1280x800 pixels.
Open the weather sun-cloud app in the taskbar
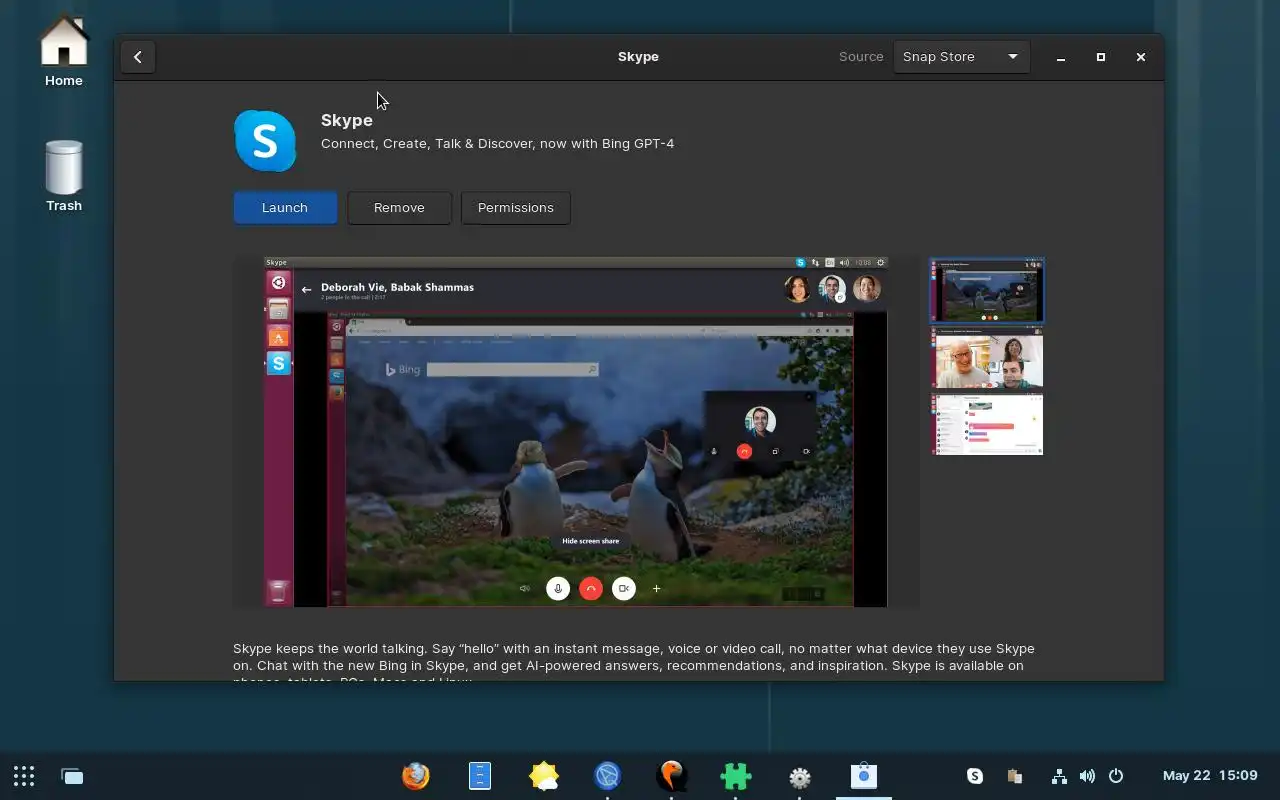(544, 776)
